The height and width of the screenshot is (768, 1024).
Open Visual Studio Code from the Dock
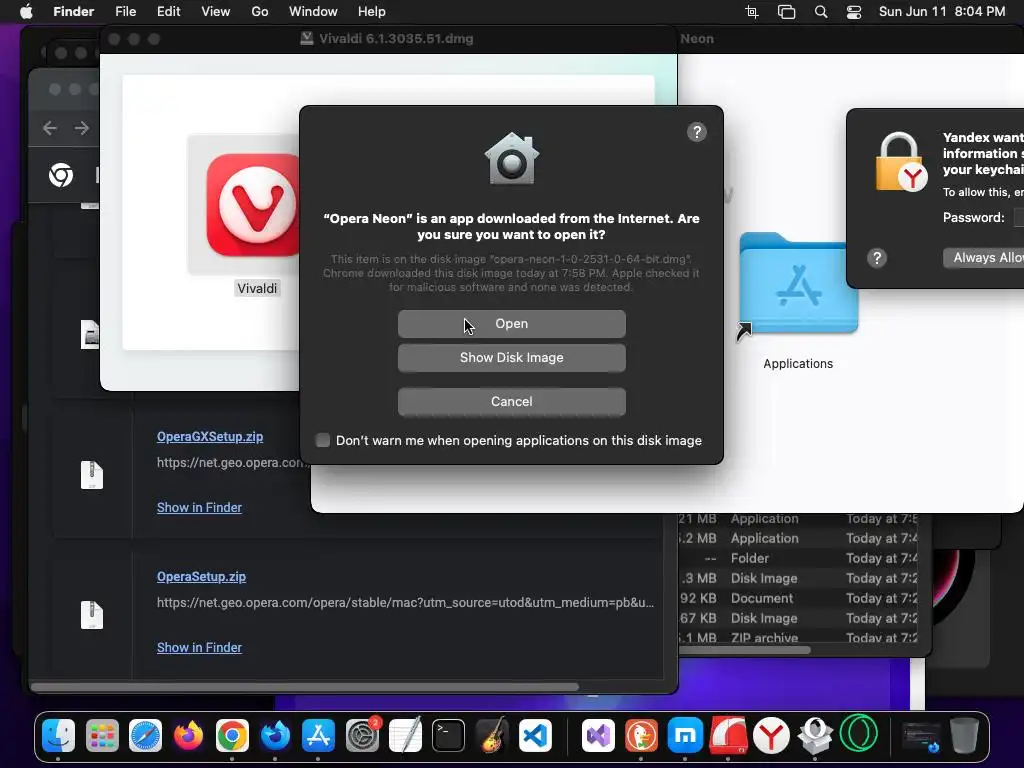(x=535, y=735)
